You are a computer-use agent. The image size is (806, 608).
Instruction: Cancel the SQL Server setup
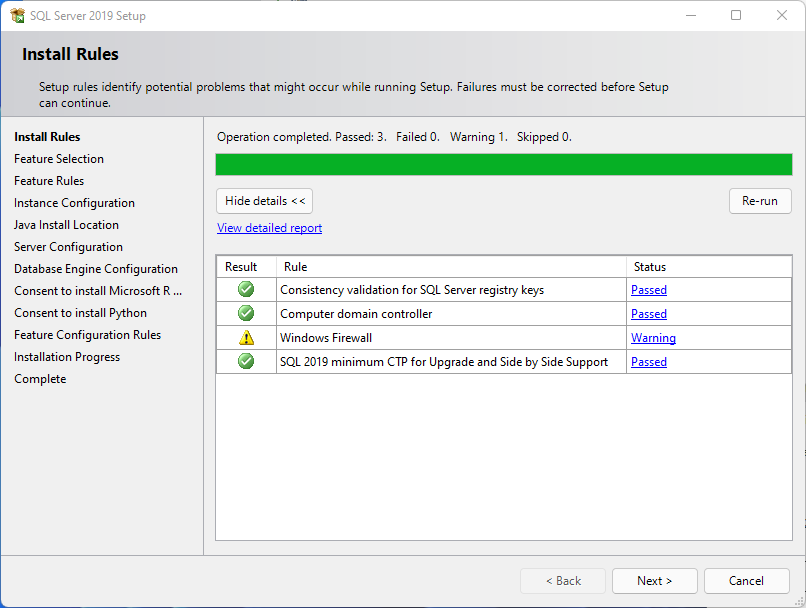pyautogui.click(x=746, y=581)
